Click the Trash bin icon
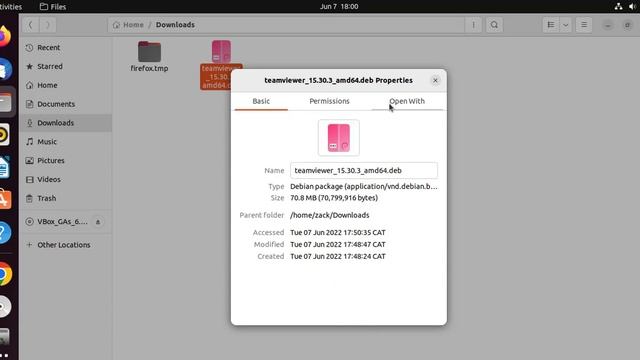640x360 pixels. tap(29, 198)
